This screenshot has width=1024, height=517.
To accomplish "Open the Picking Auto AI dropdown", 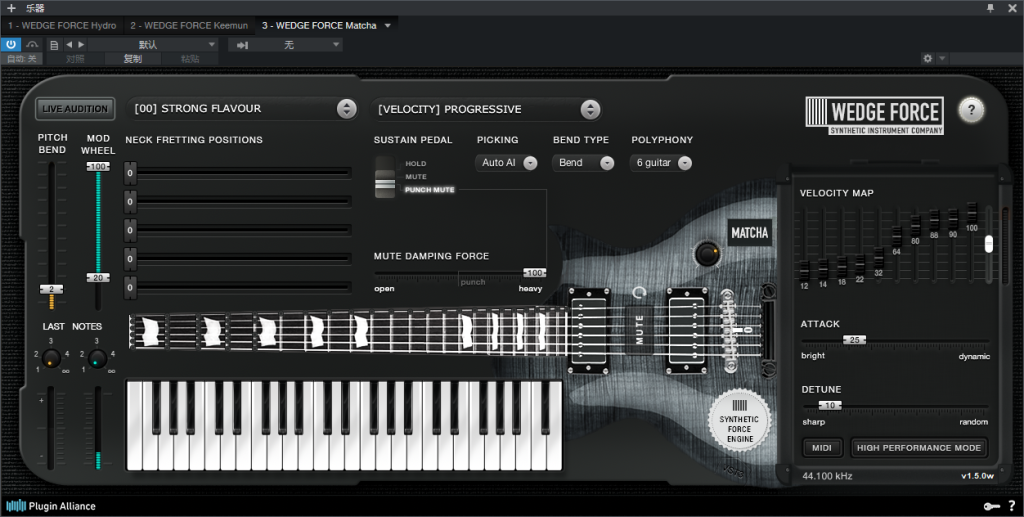I will point(506,163).
